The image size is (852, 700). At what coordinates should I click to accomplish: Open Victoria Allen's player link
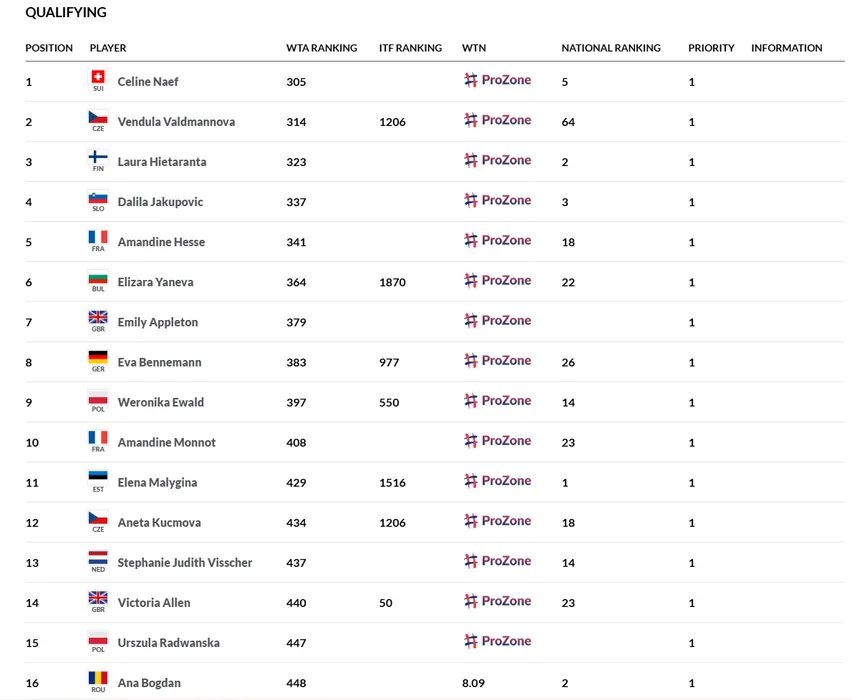(x=153, y=602)
